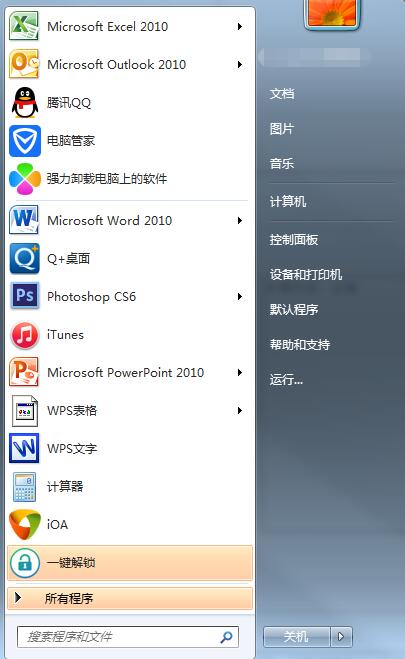This screenshot has width=405, height=659.
Task: Expand the Outlook 2010 jump list arrow
Action: coord(240,64)
